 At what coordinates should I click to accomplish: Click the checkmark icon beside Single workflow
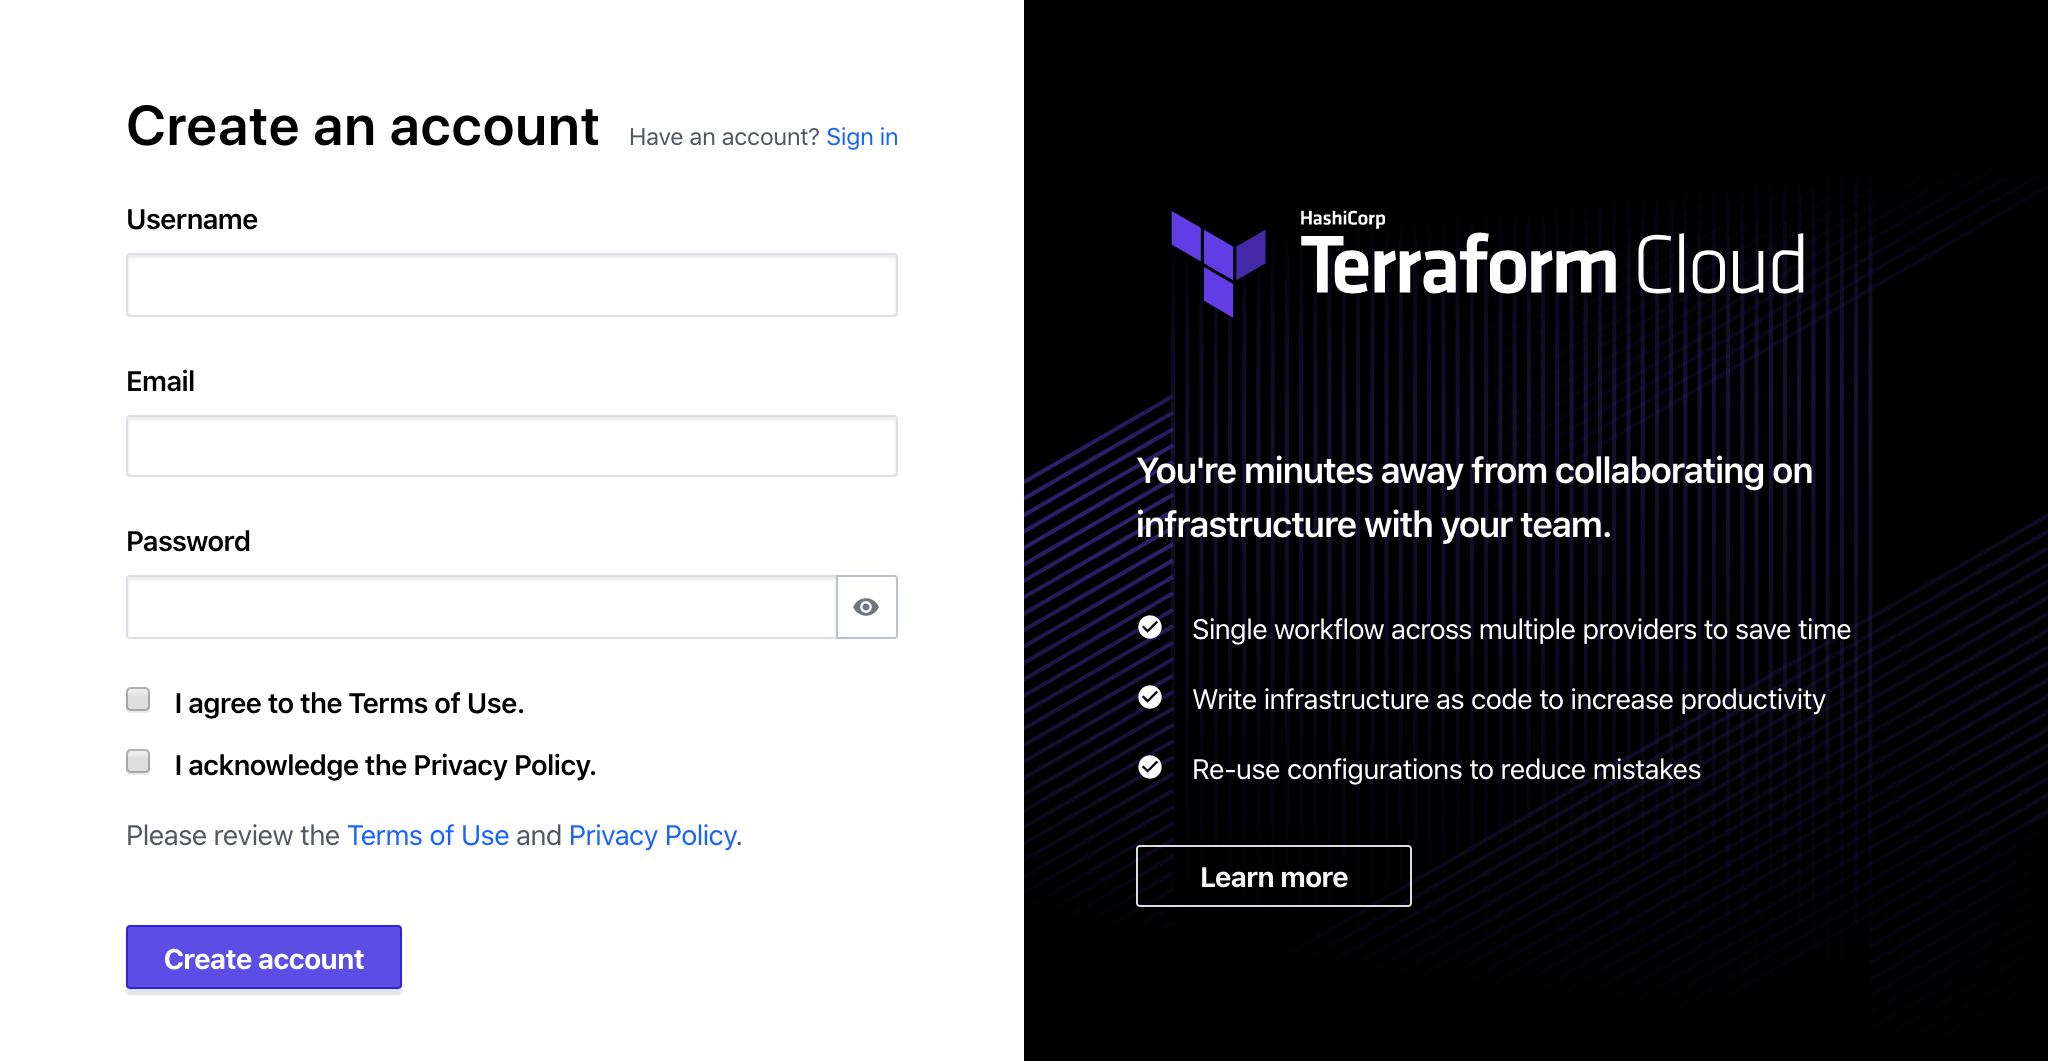1150,627
